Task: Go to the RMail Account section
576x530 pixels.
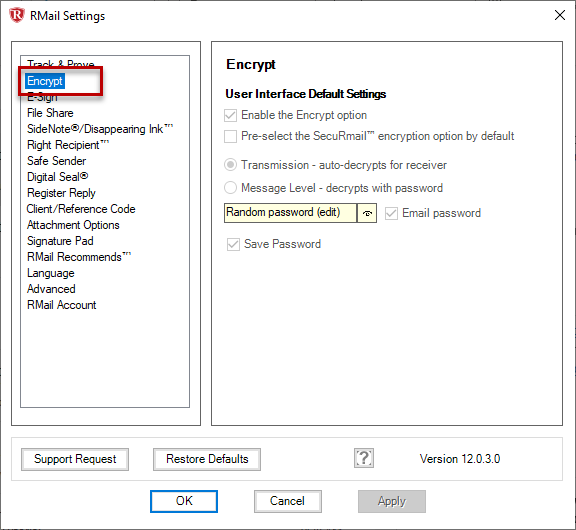Action: click(x=61, y=305)
